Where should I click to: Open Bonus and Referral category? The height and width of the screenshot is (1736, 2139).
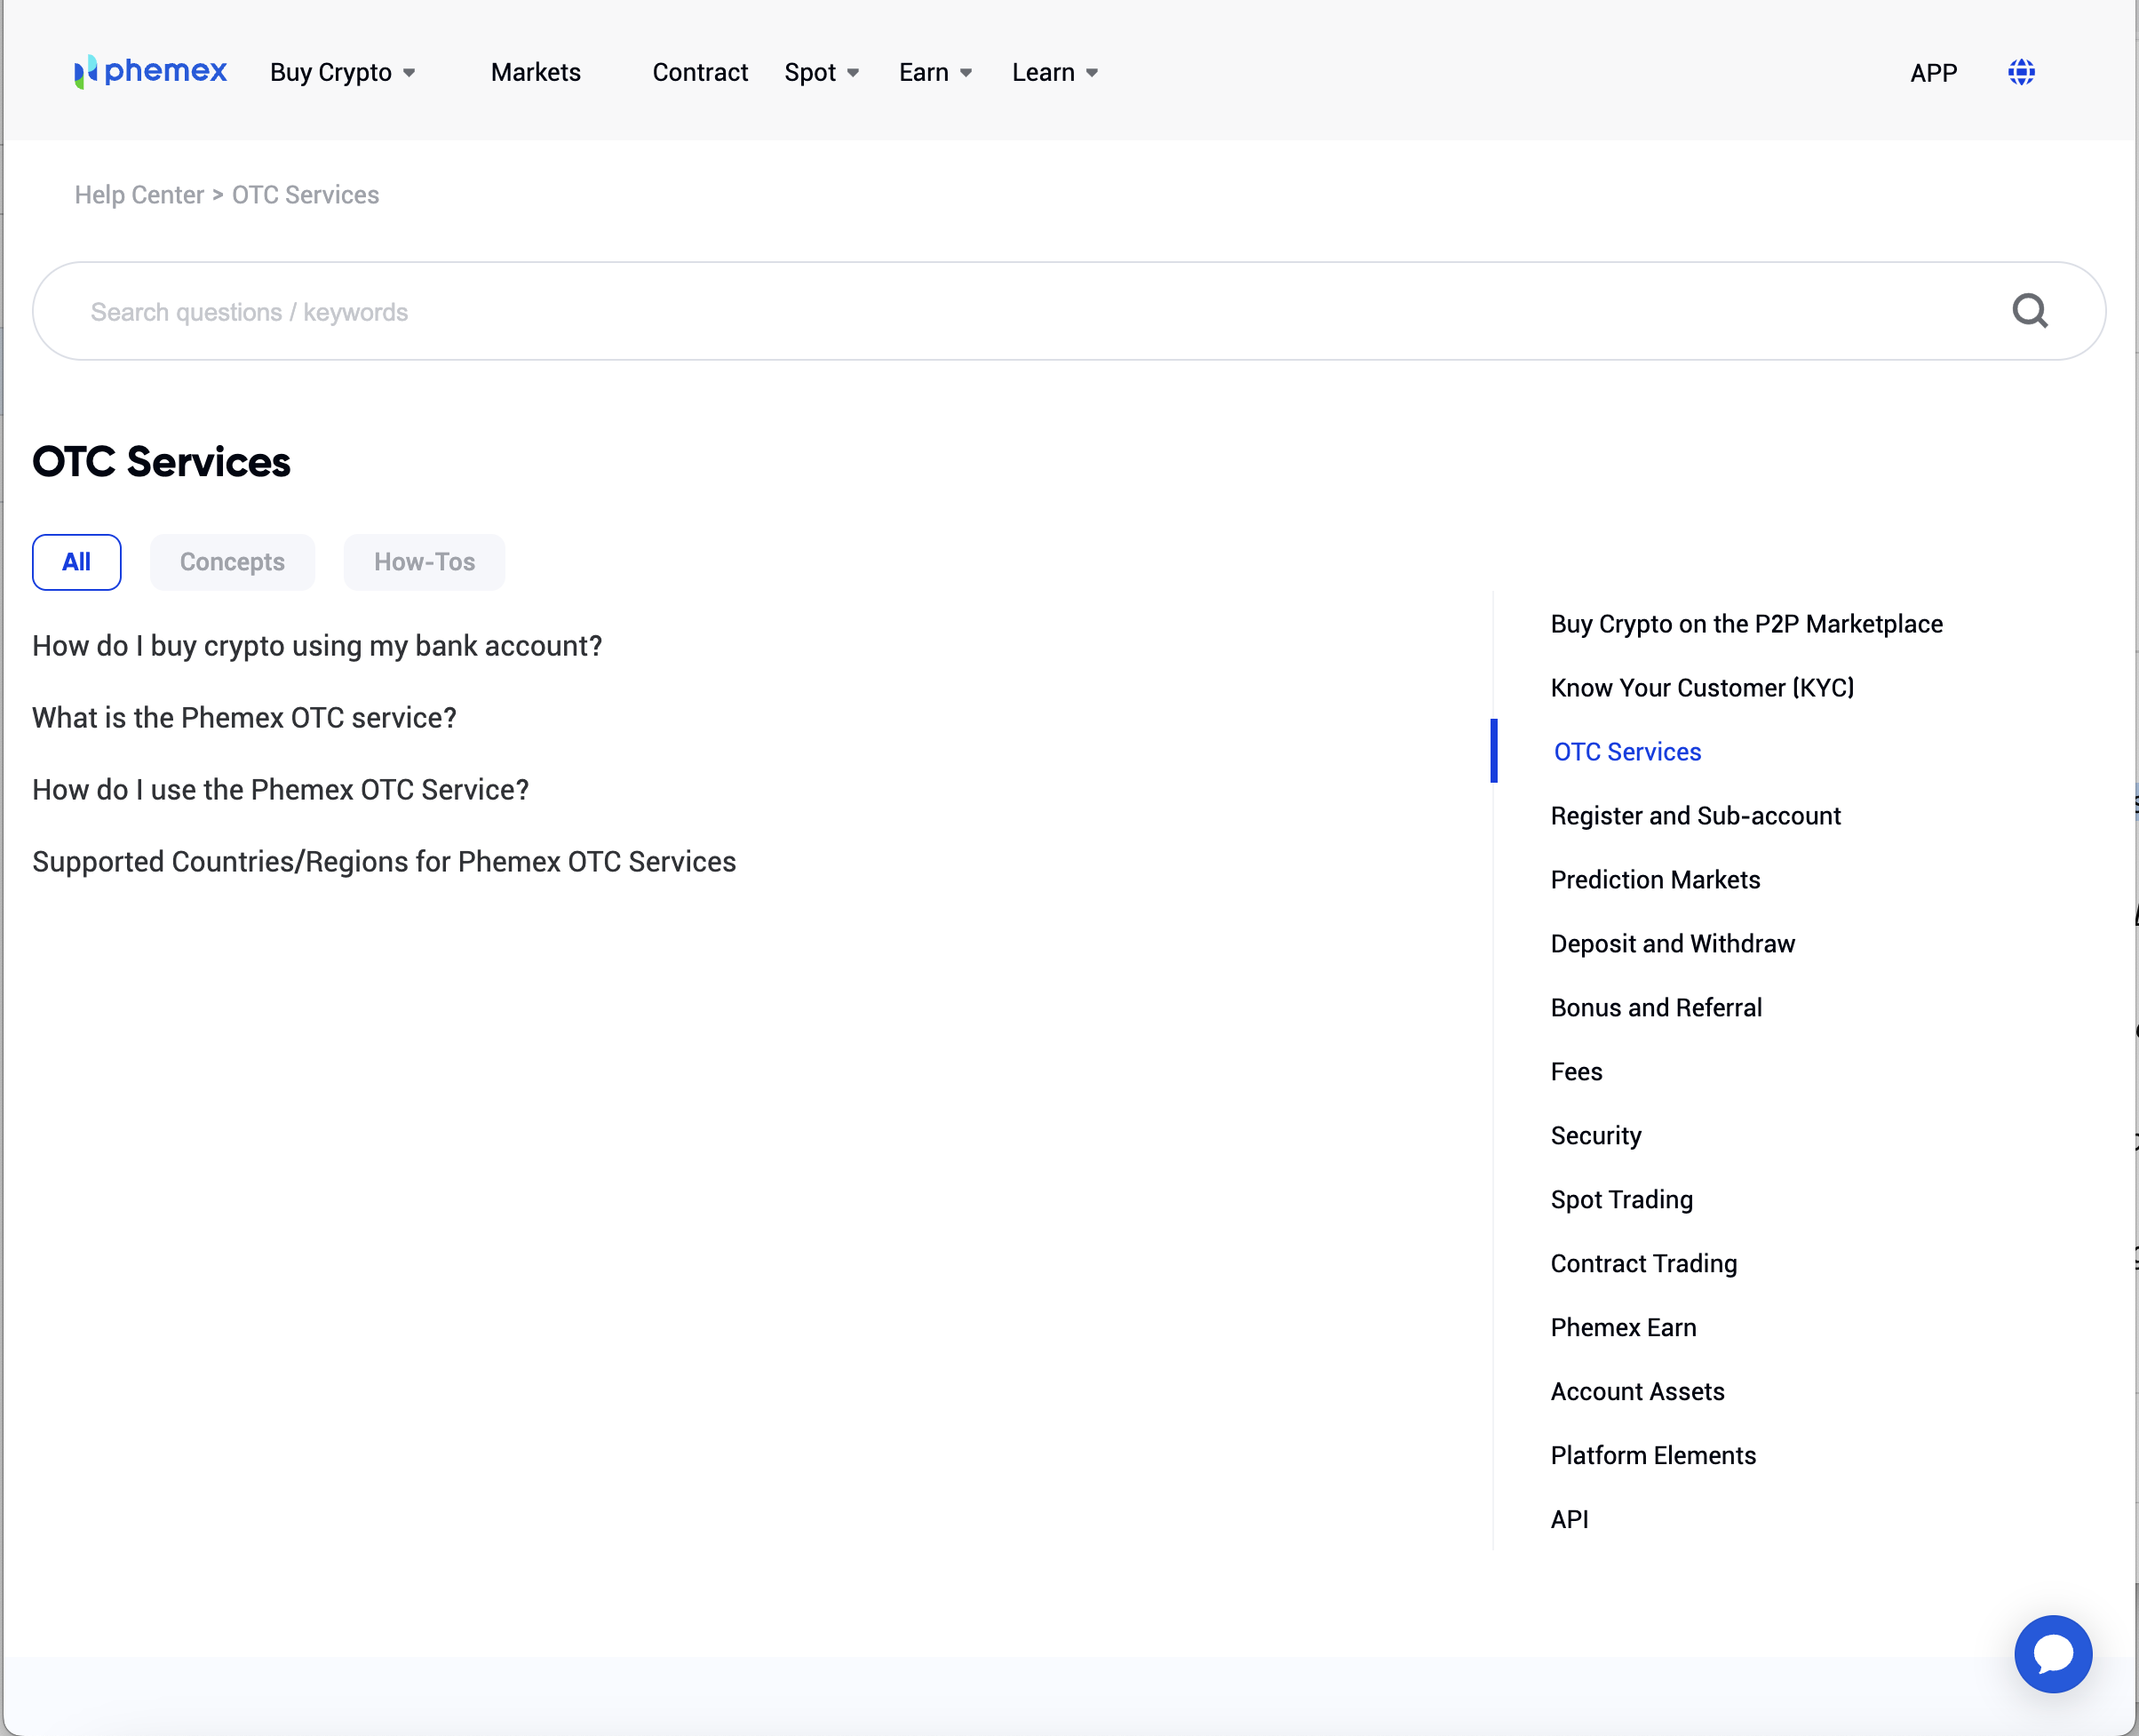(x=1656, y=1008)
